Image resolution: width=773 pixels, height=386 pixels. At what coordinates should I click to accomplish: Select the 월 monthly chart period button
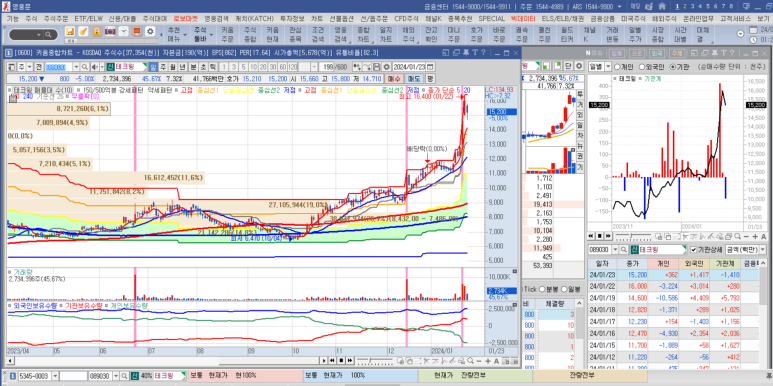(173, 67)
